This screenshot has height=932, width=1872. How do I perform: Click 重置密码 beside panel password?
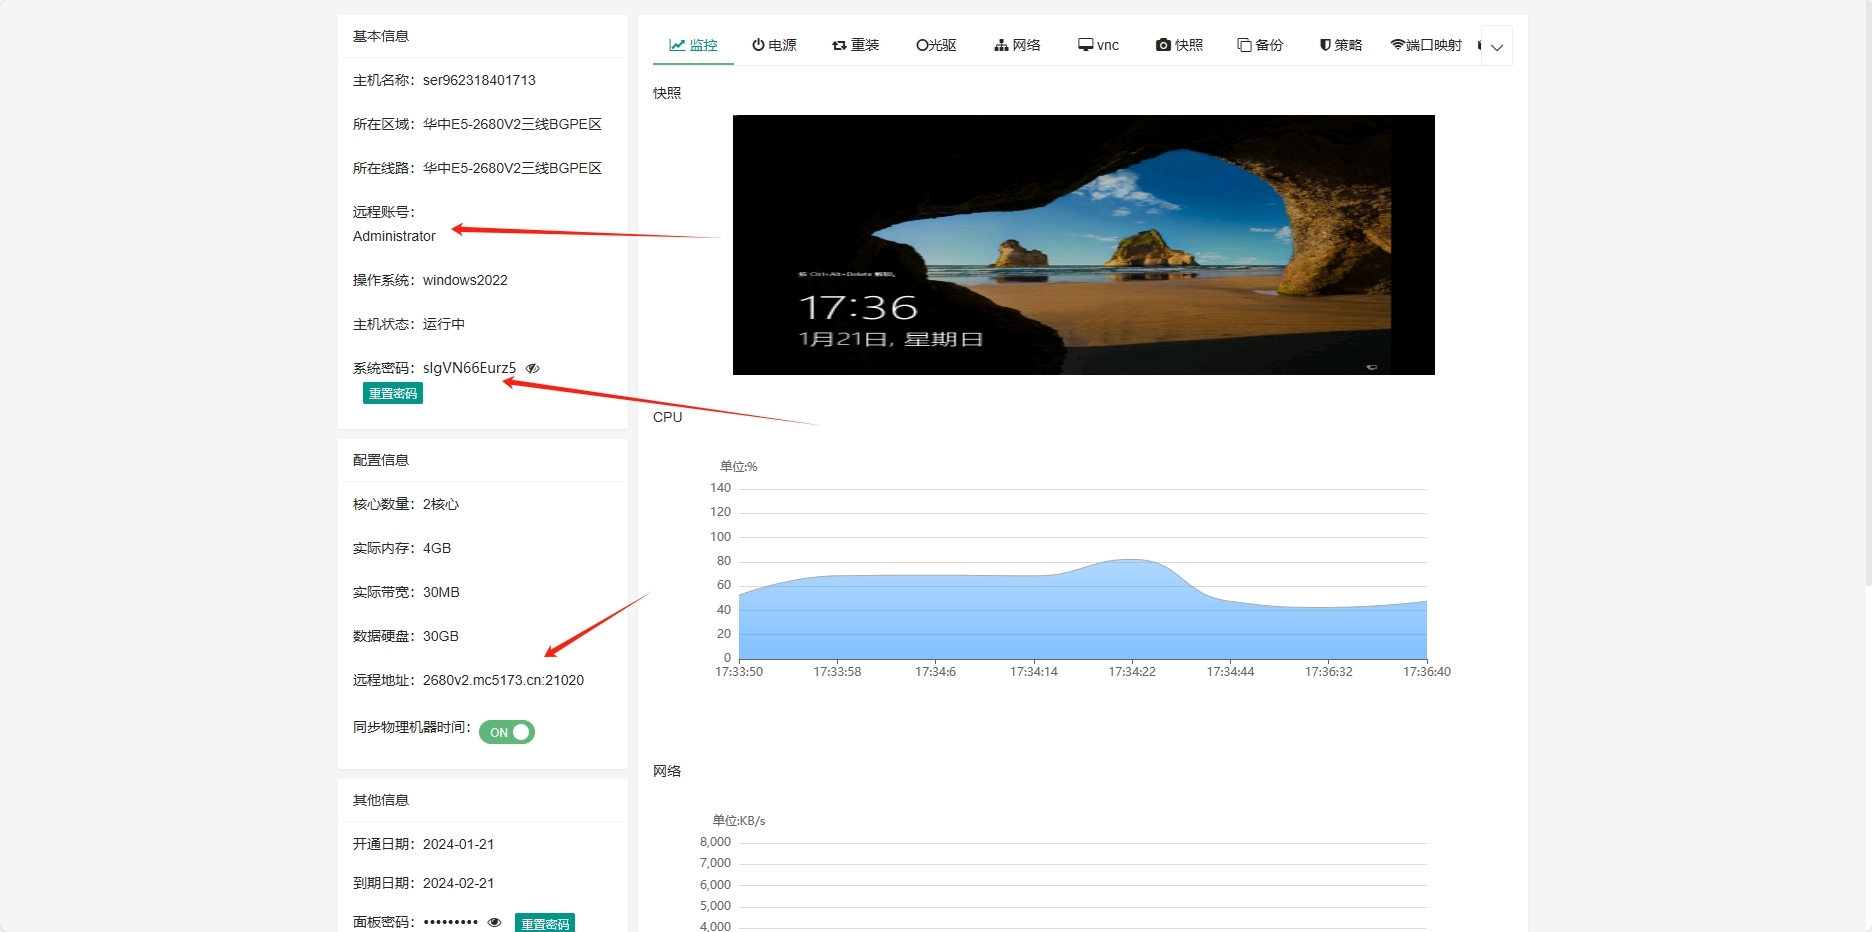coord(545,923)
